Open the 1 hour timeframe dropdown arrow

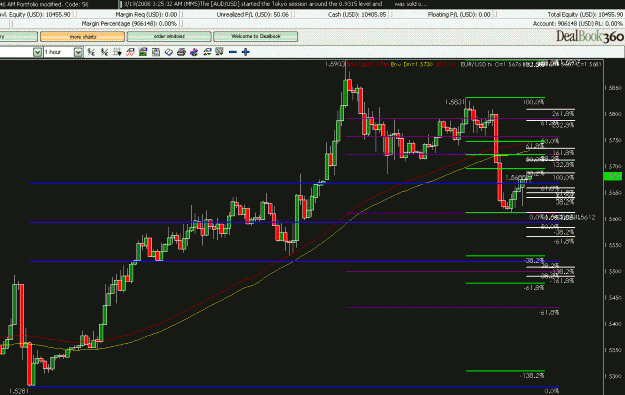coord(79,52)
